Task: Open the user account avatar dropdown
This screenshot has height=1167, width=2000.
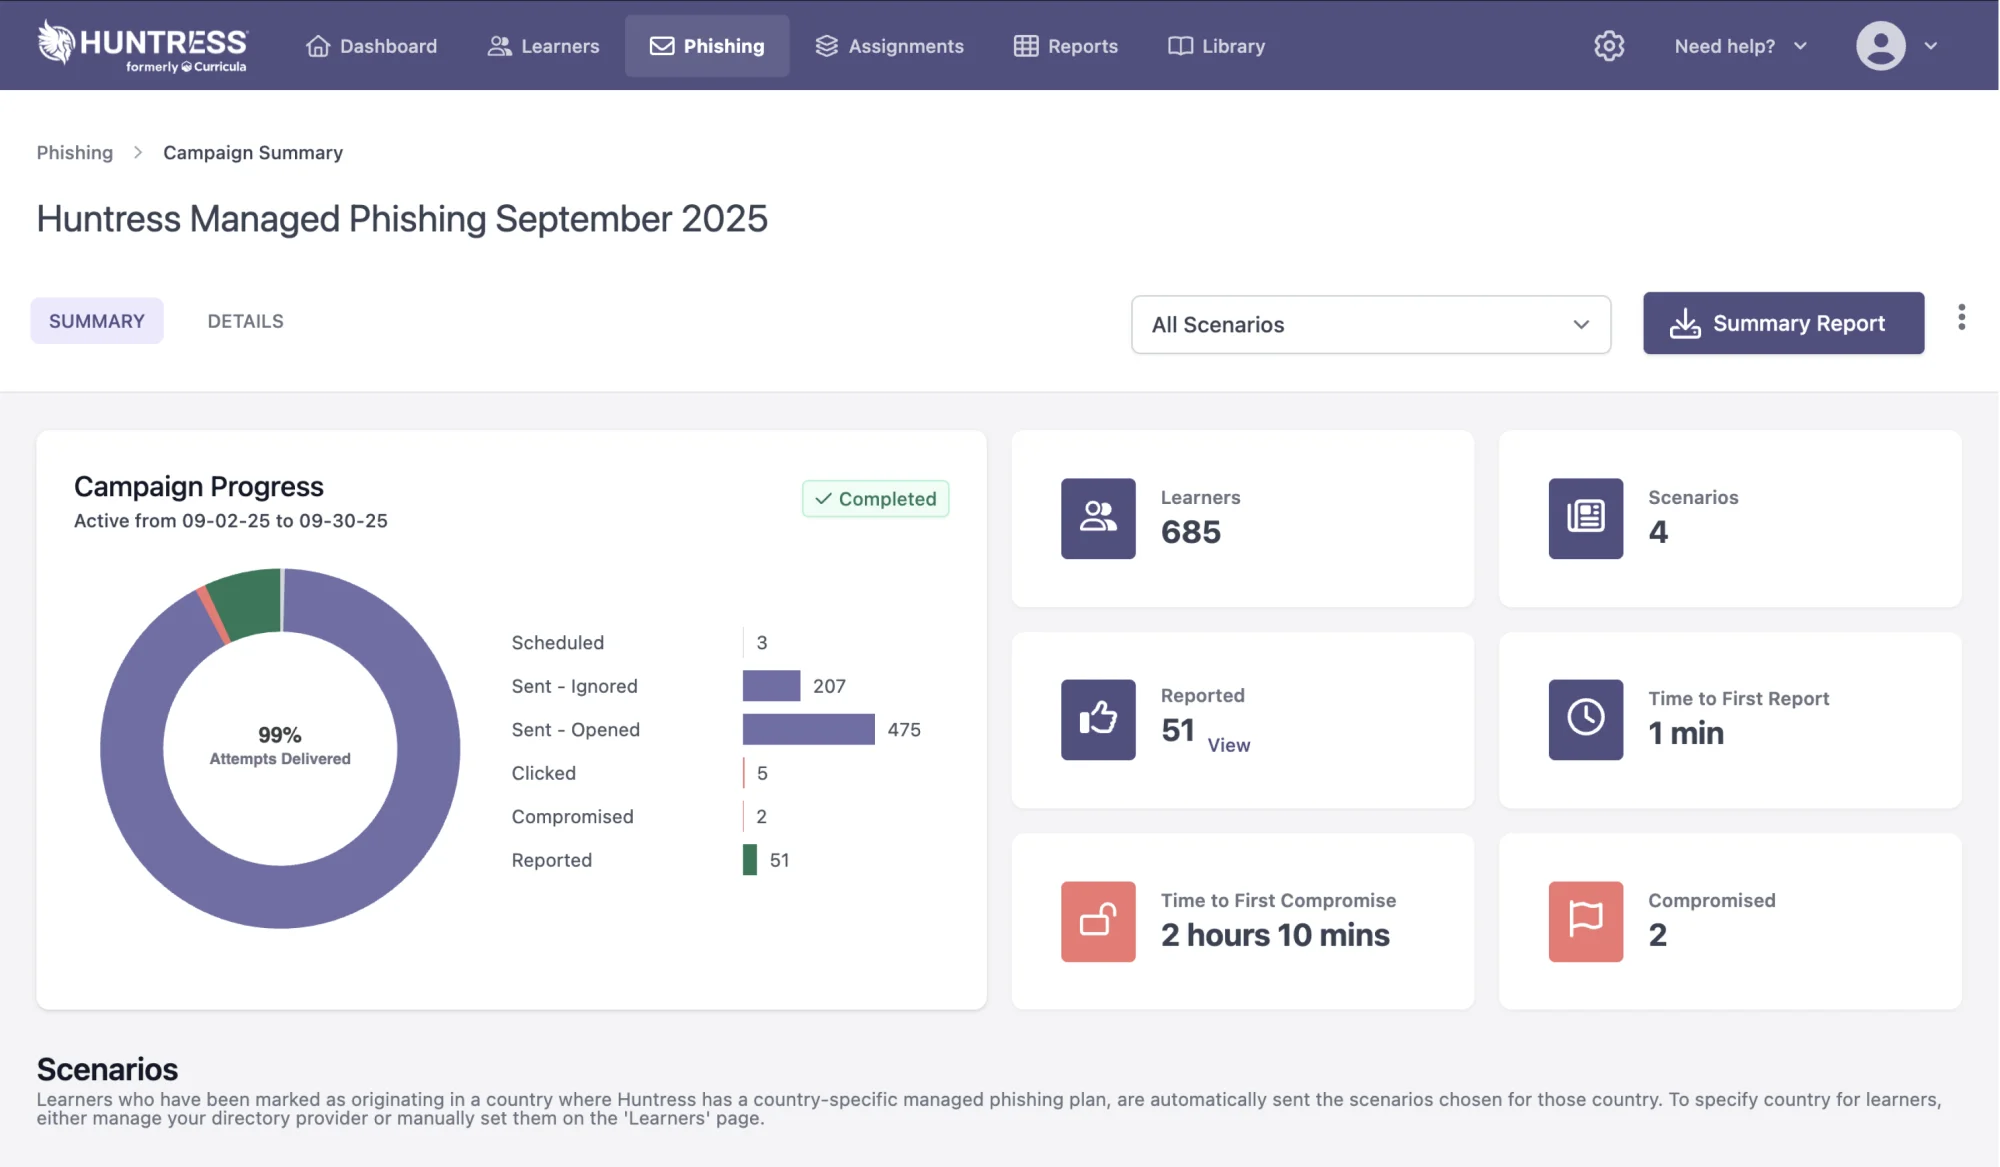Action: 1896,46
